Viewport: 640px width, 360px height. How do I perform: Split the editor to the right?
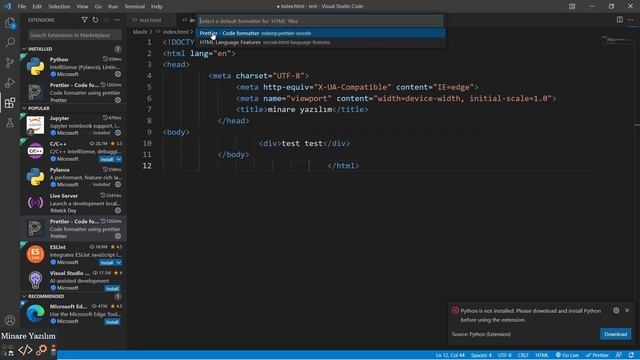(x=620, y=20)
